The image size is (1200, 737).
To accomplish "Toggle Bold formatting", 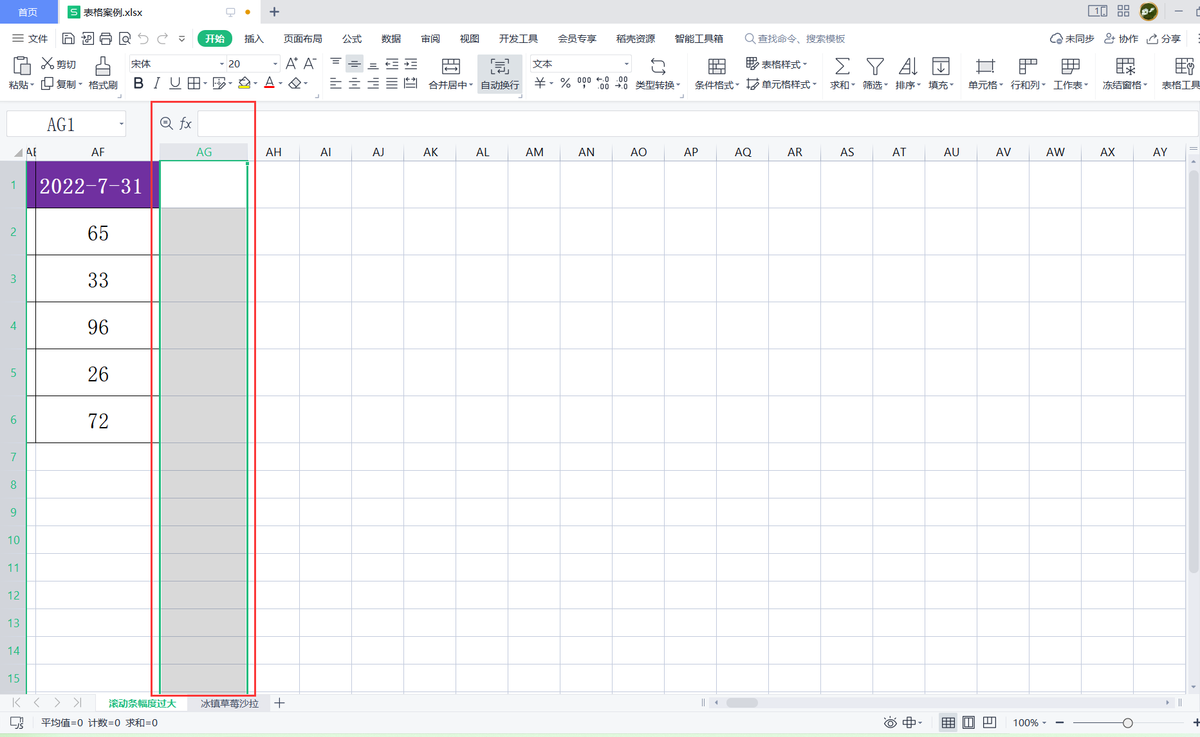I will [139, 84].
